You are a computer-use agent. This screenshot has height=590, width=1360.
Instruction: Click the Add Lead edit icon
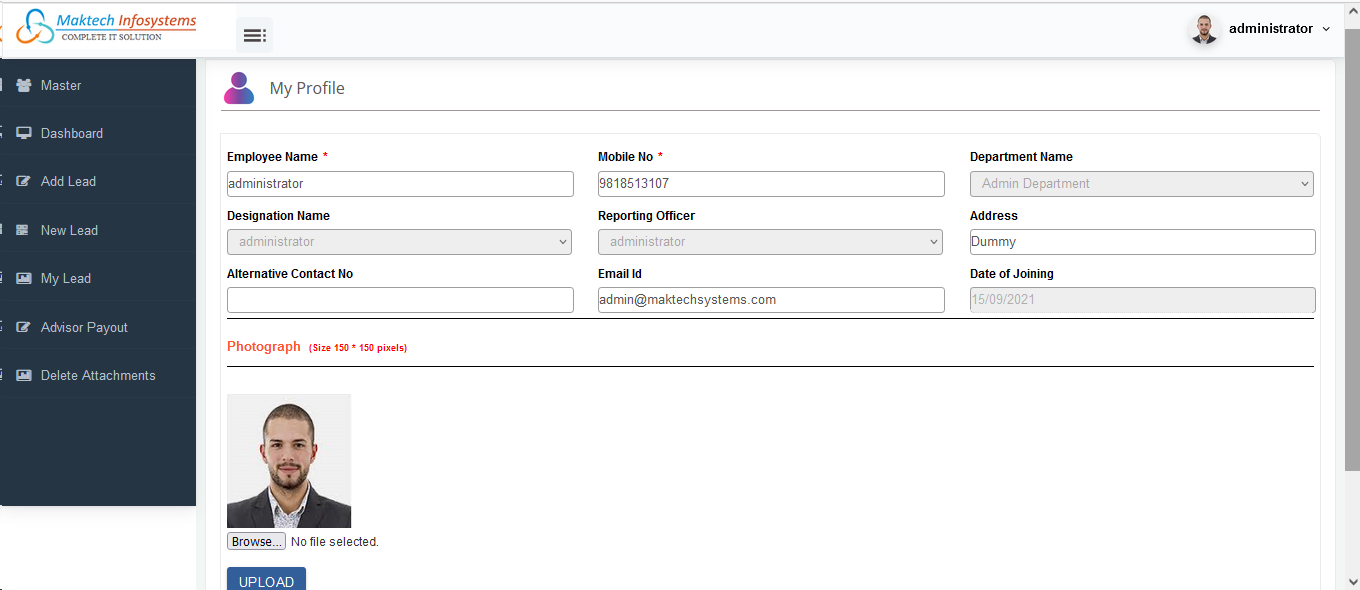coord(23,181)
